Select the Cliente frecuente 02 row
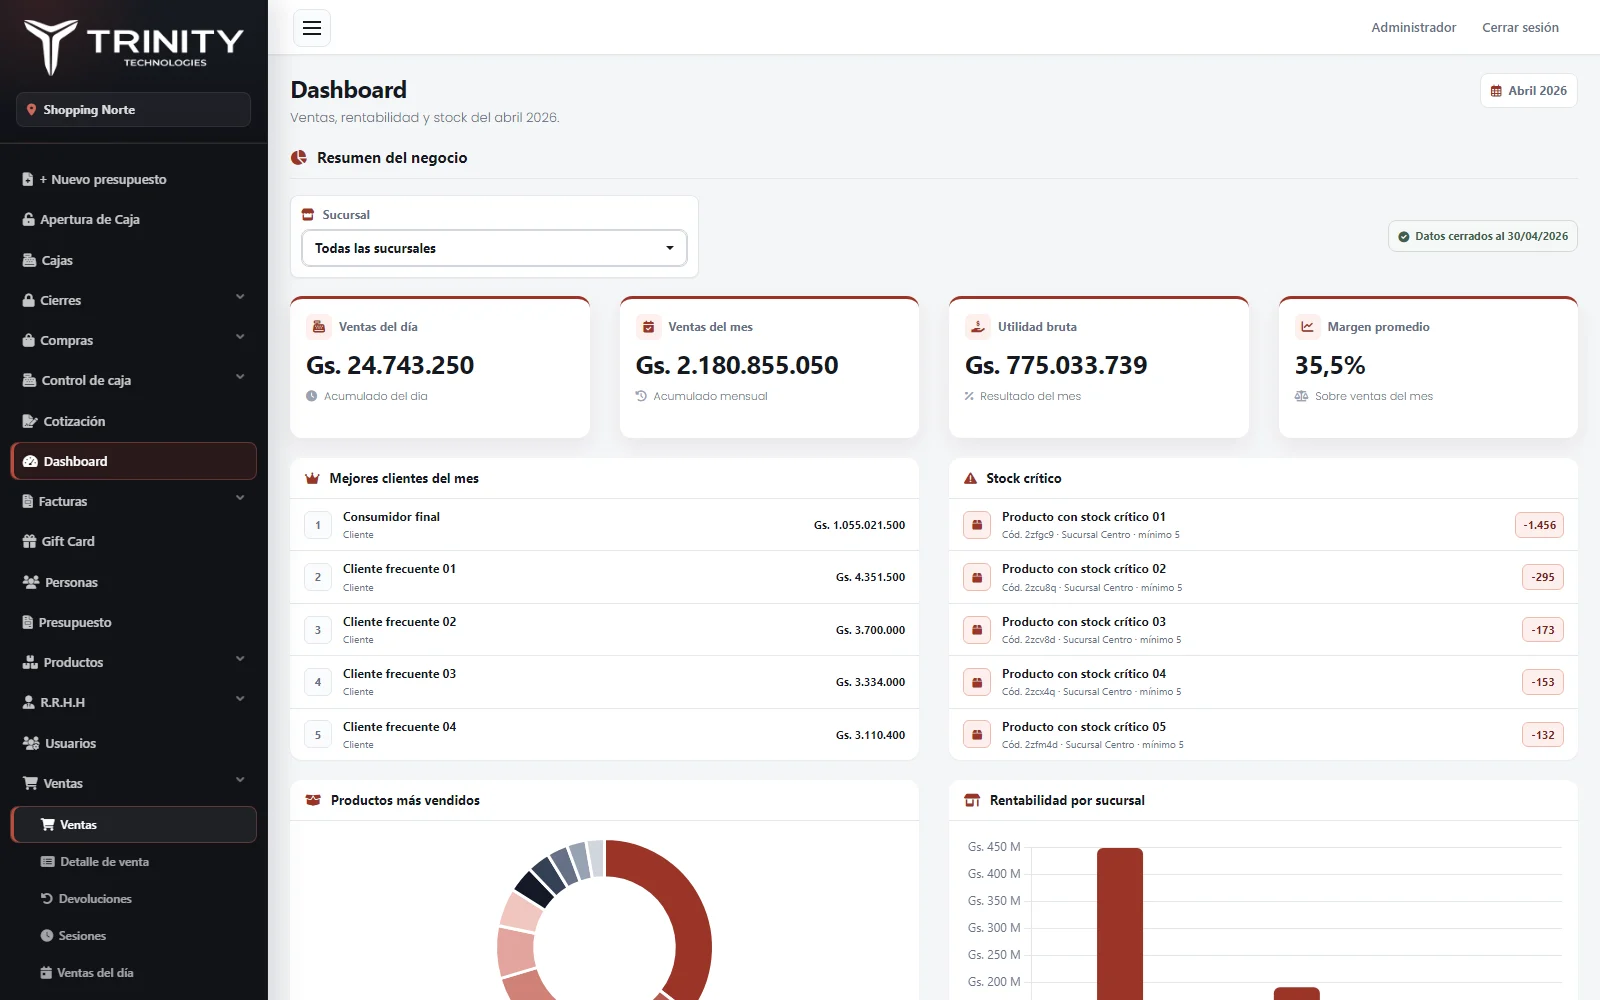1600x1000 pixels. click(x=604, y=630)
